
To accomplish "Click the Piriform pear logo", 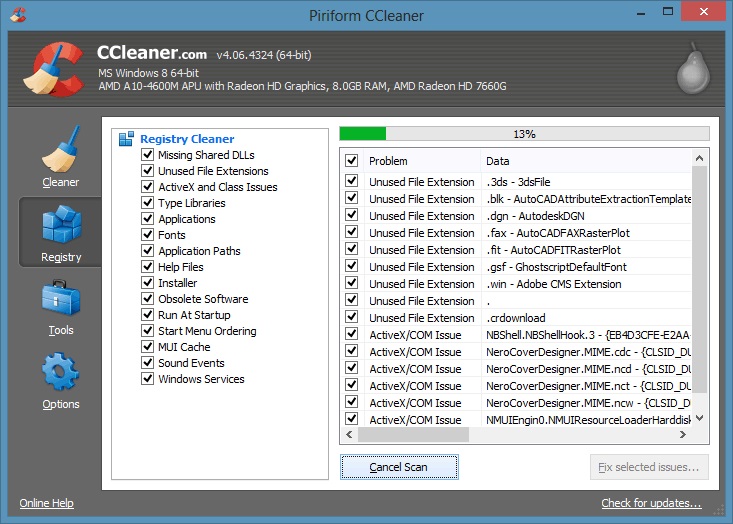I will pyautogui.click(x=694, y=68).
